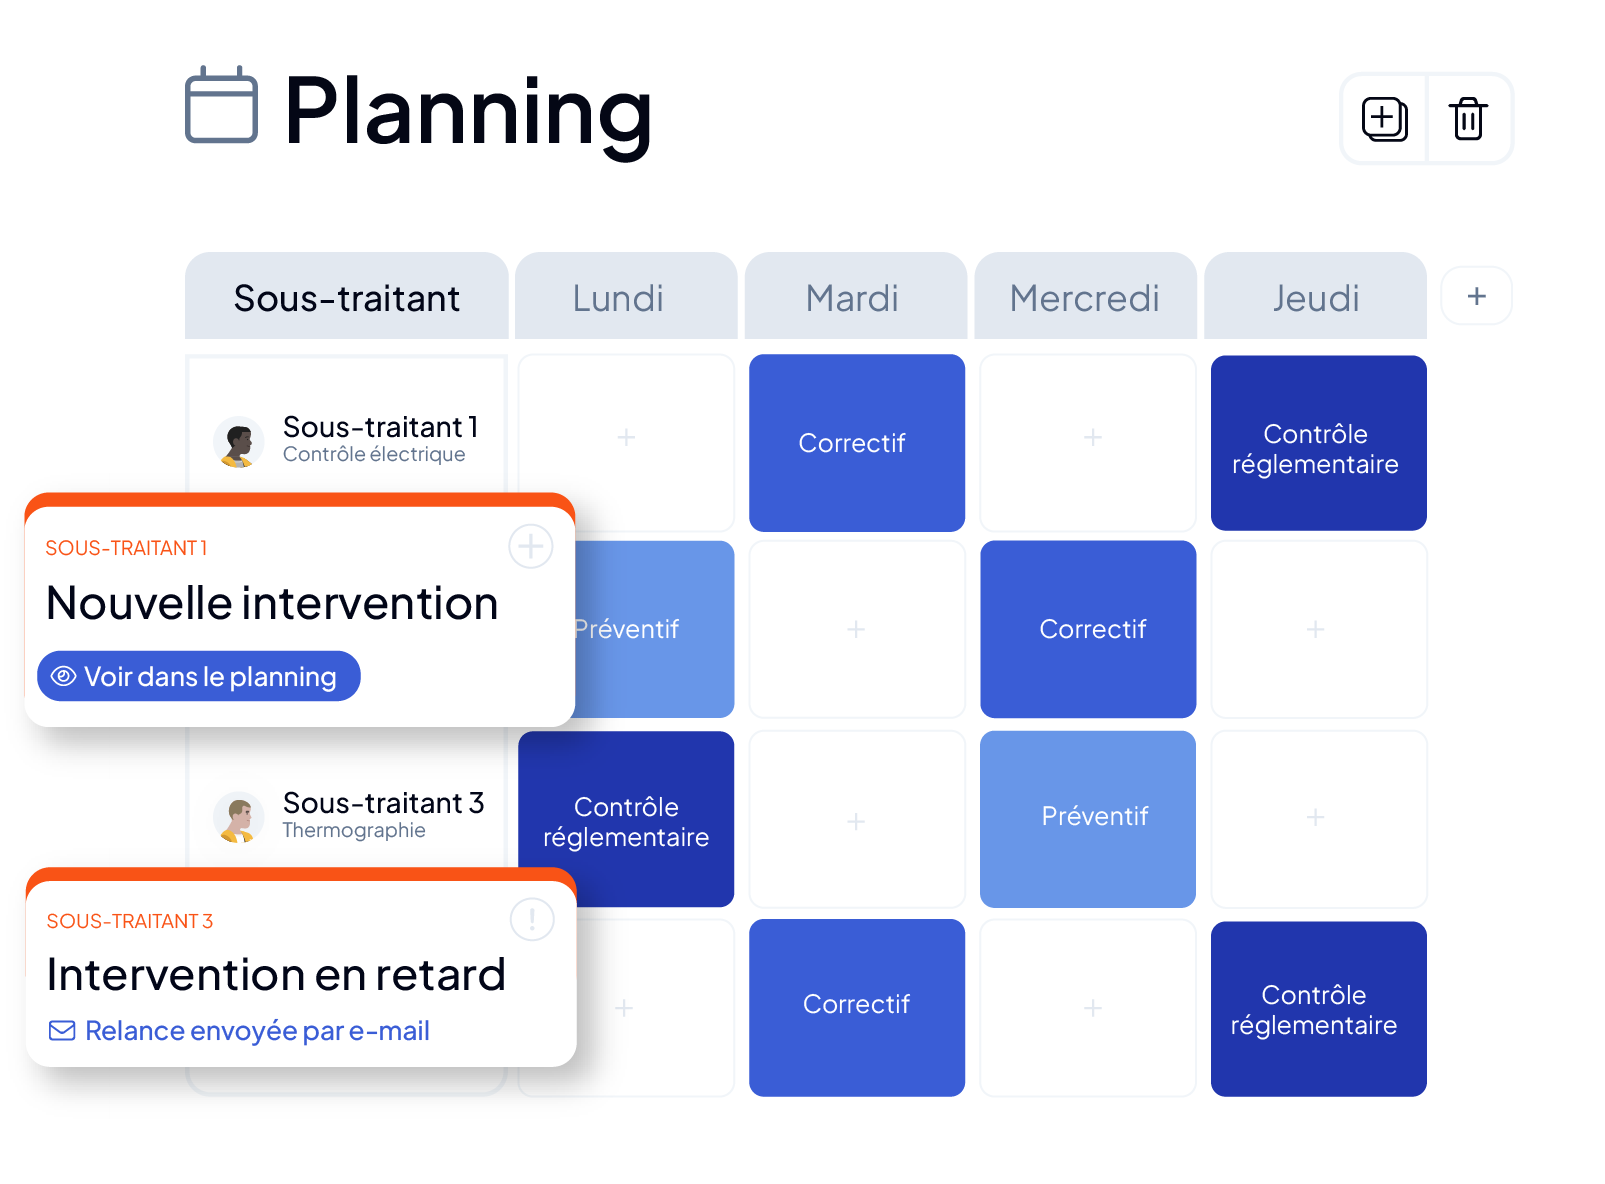Click the plus in Sous-traitant 1 Lundi cell
The image size is (1605, 1184).
click(626, 437)
